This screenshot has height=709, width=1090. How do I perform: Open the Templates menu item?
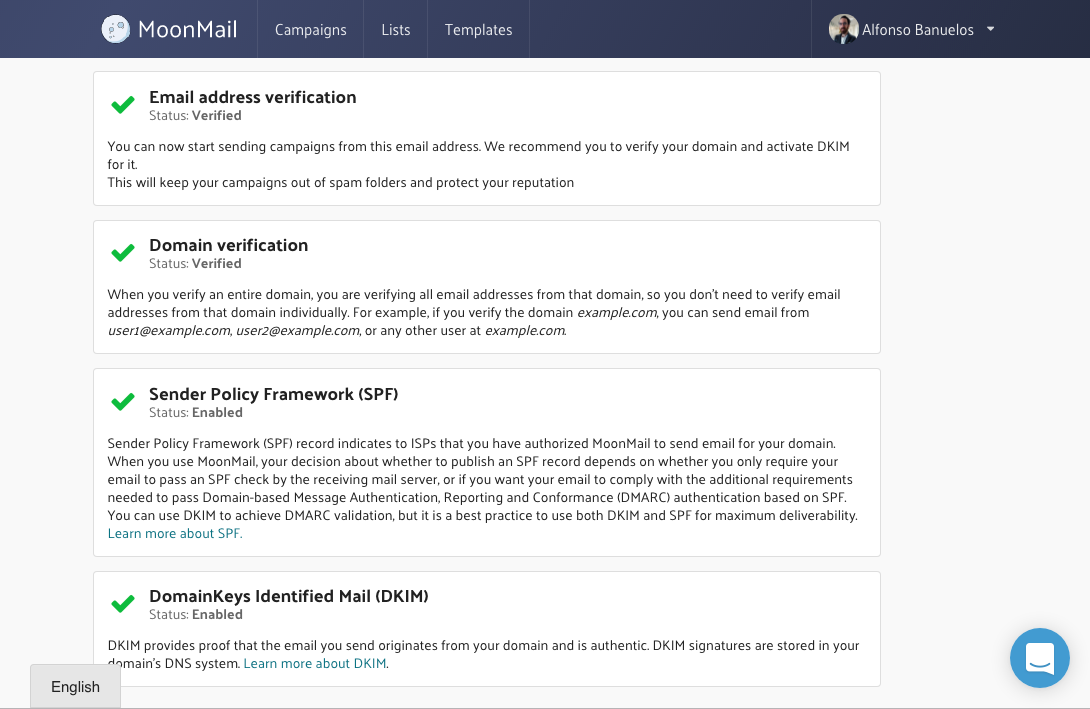tap(479, 30)
